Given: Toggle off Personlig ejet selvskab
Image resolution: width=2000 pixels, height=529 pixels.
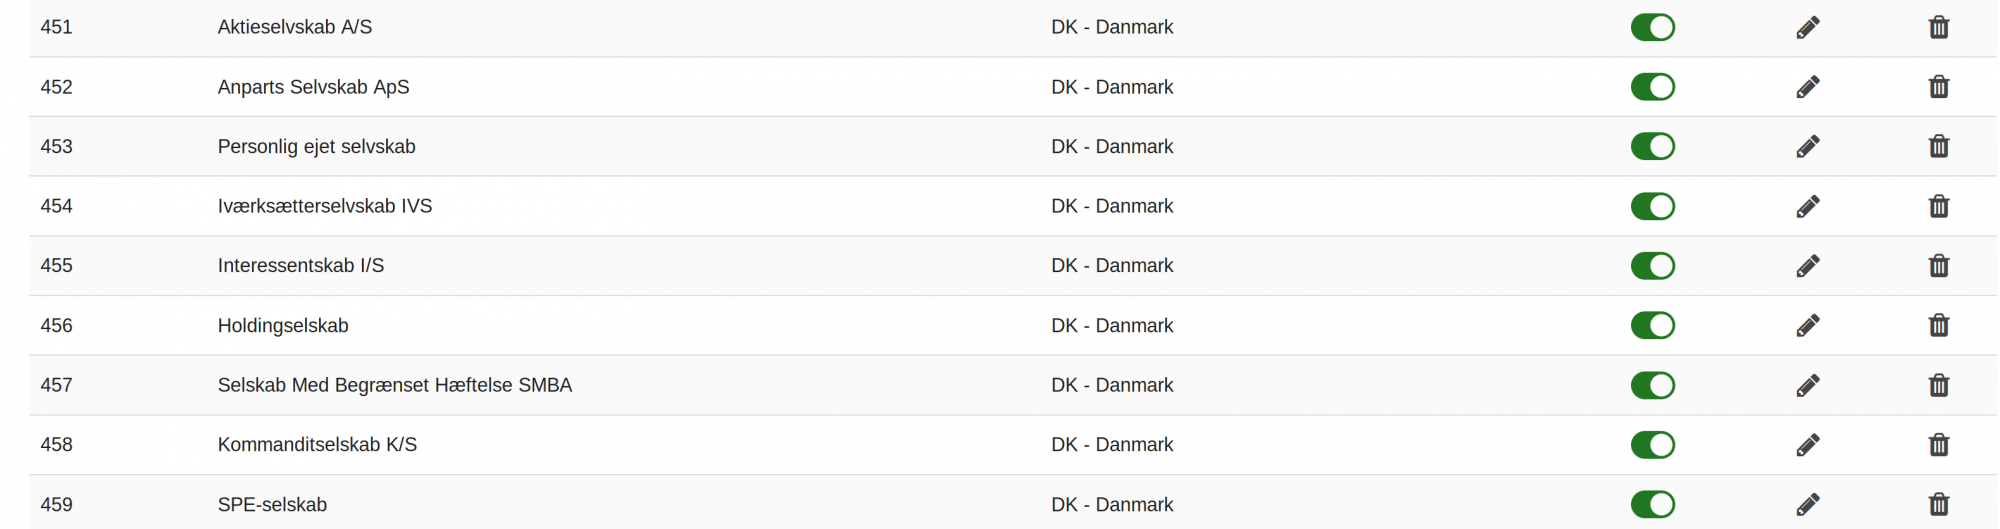Looking at the screenshot, I should pos(1652,146).
